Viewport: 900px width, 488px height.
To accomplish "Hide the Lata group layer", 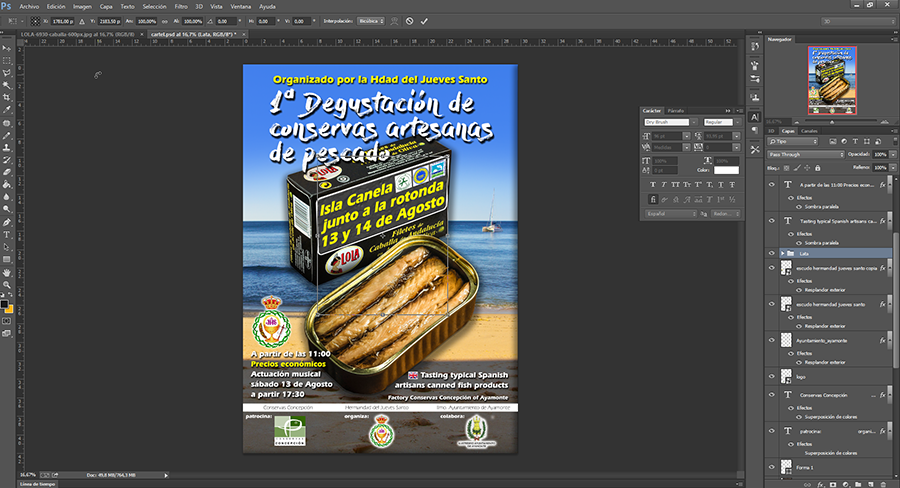I will point(771,253).
